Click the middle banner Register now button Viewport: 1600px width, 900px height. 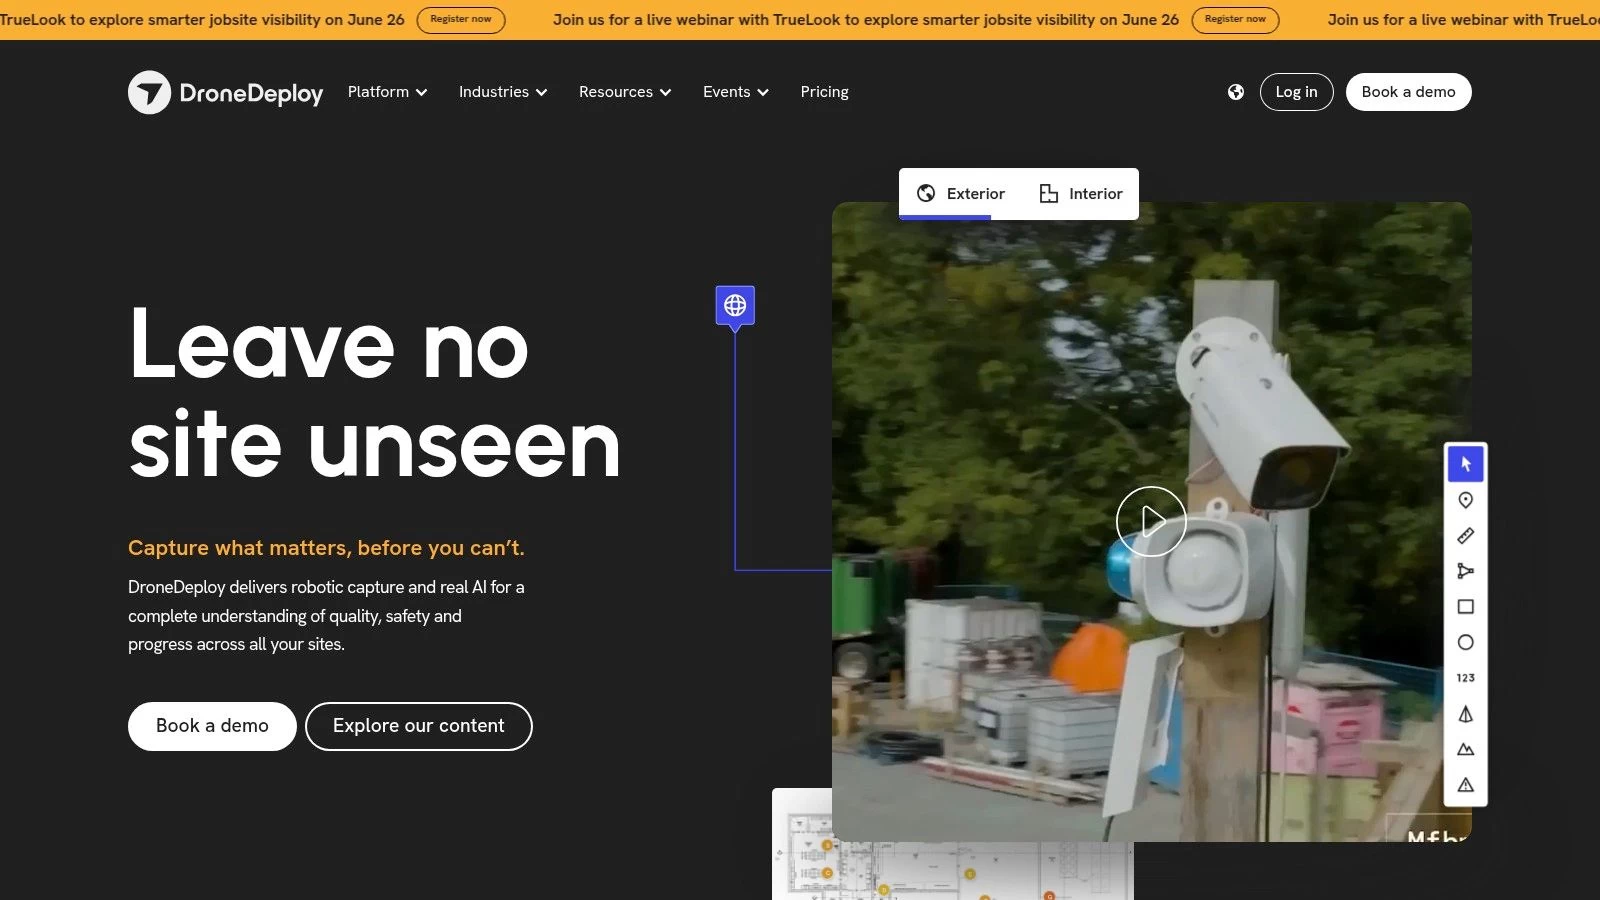click(1235, 19)
